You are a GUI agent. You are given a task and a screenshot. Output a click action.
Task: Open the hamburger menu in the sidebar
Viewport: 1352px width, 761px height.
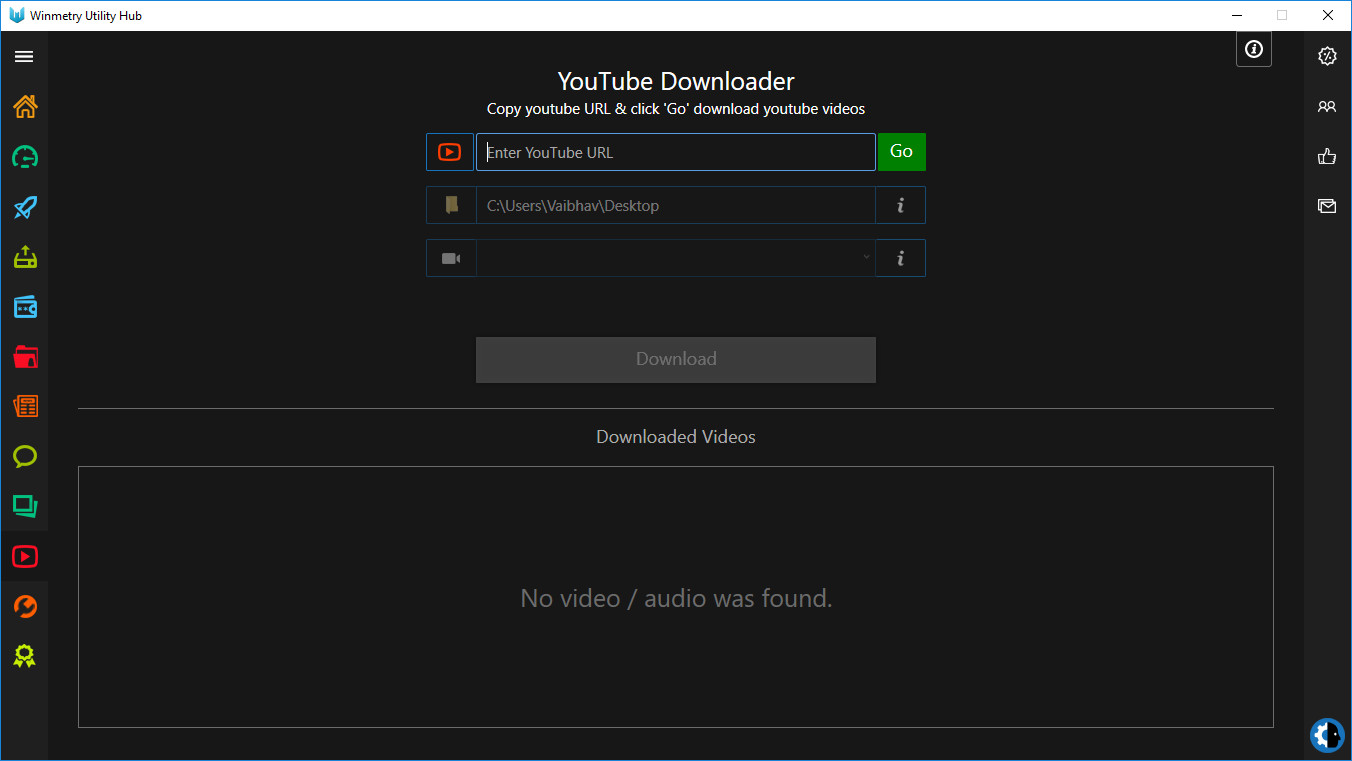24,57
